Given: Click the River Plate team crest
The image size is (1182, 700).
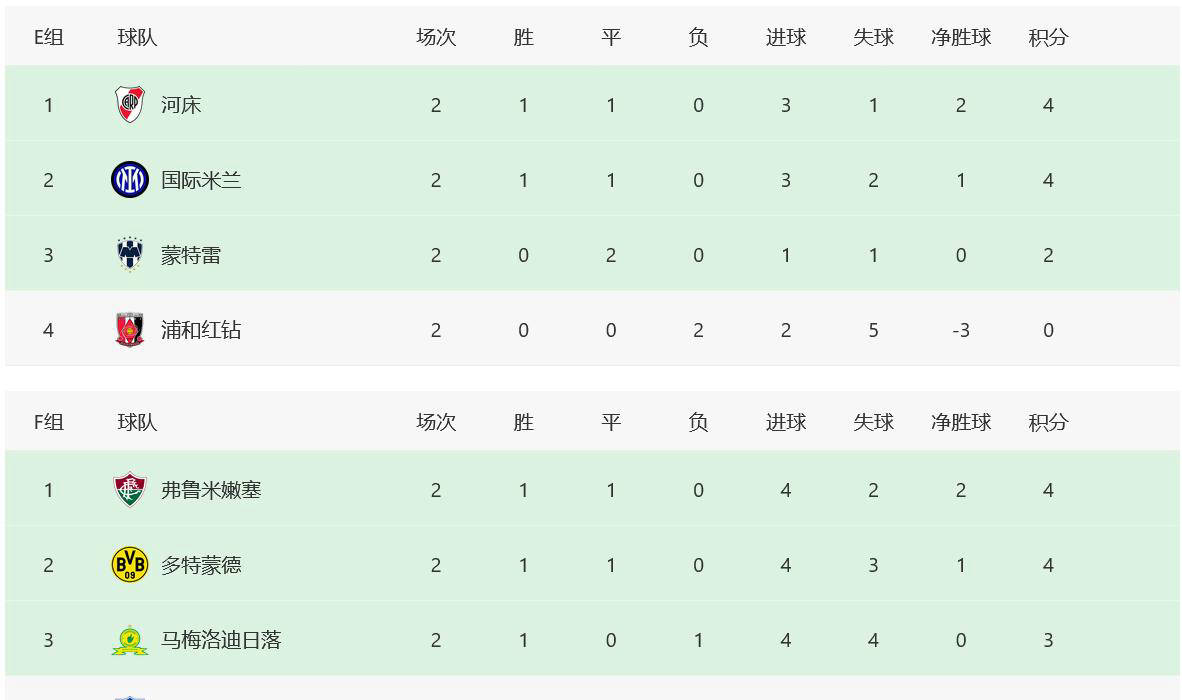Looking at the screenshot, I should pyautogui.click(x=129, y=105).
